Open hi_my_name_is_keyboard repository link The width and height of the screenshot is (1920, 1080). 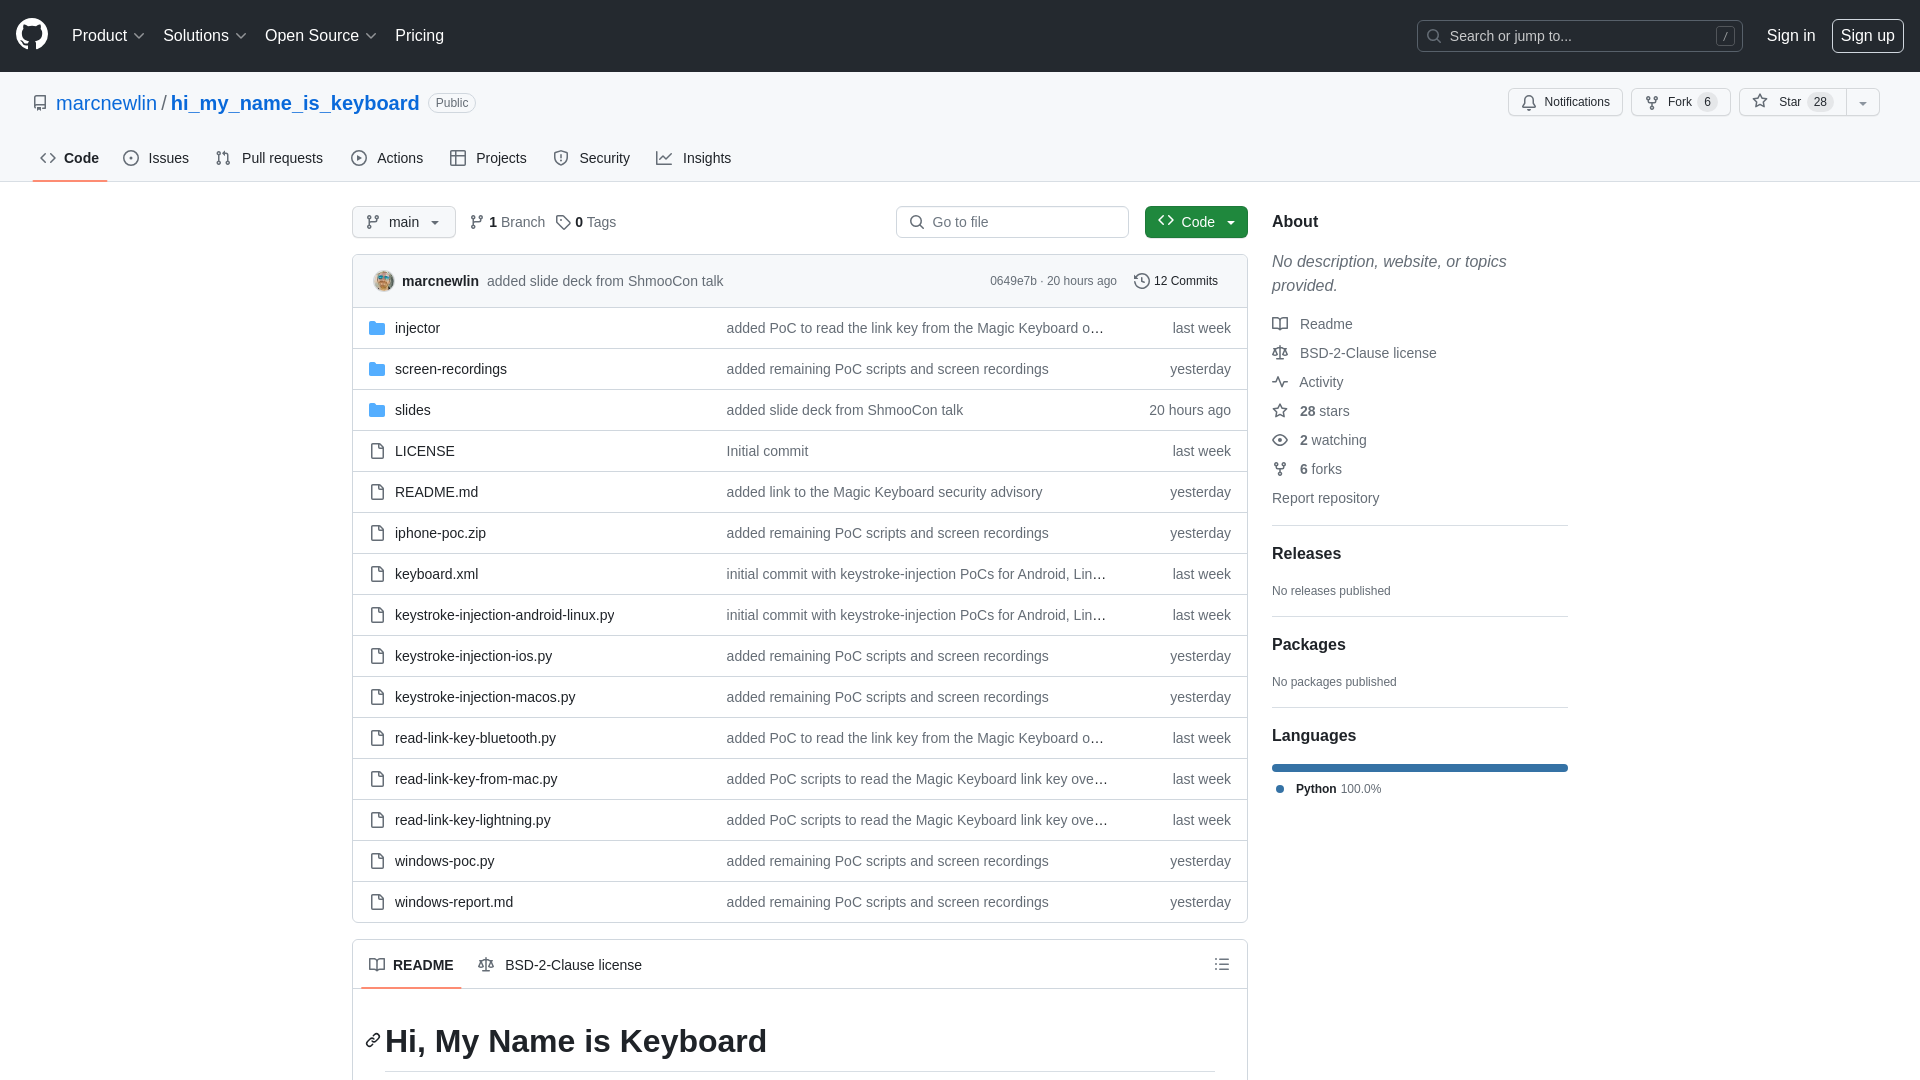[x=295, y=103]
